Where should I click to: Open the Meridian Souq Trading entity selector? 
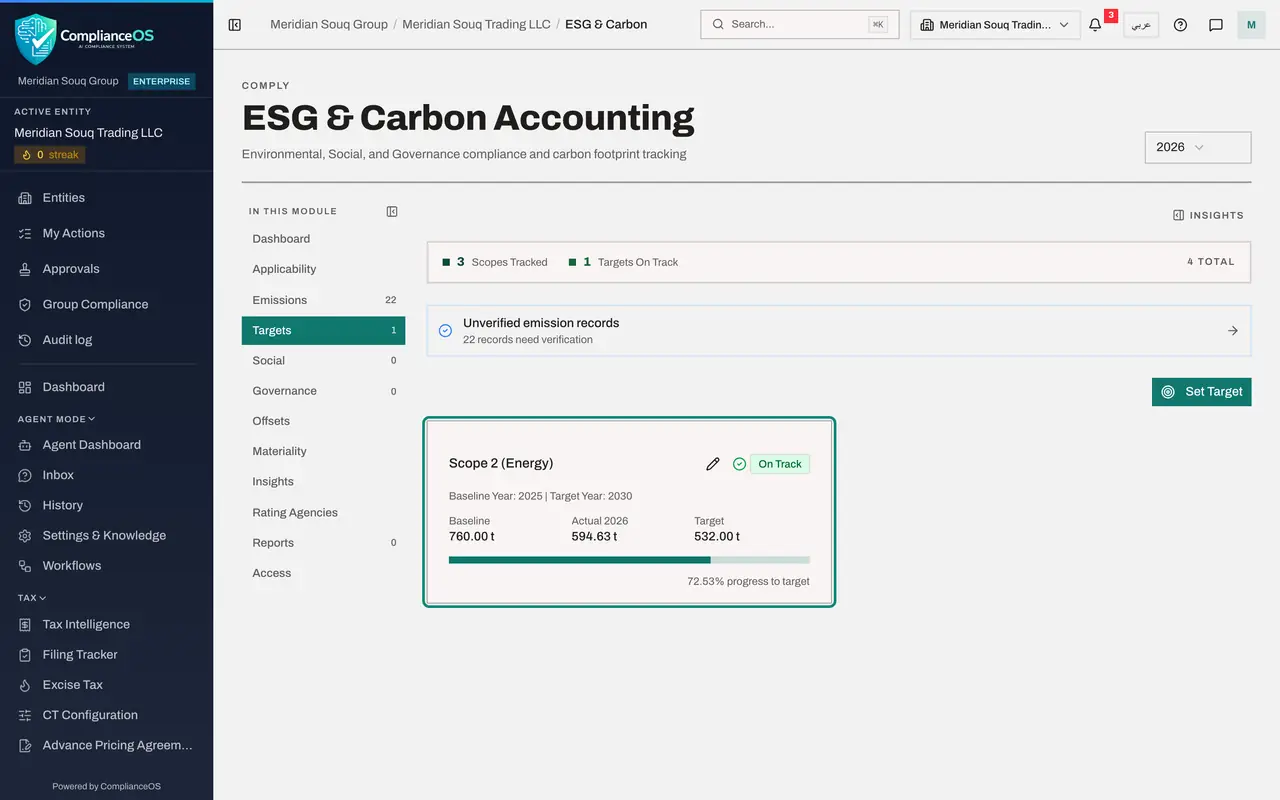click(995, 25)
